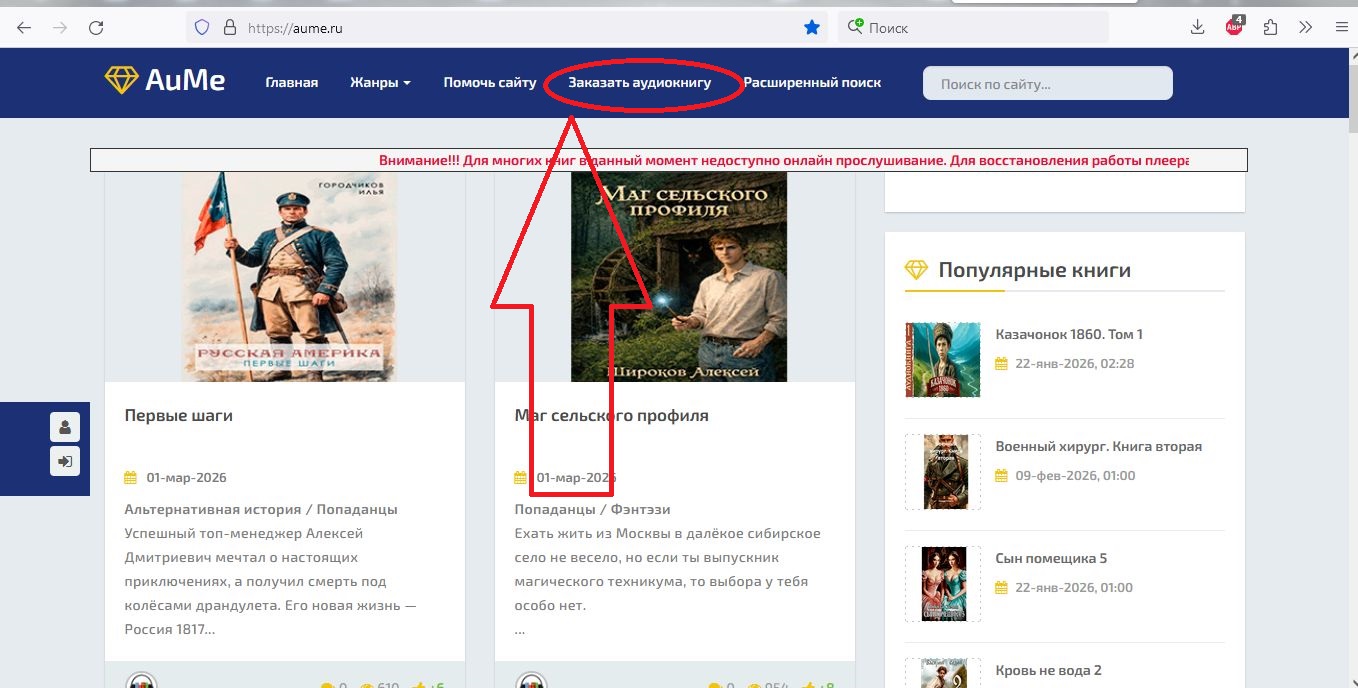Open the Маг сельского профиля book title
1358x688 pixels.
(x=612, y=415)
